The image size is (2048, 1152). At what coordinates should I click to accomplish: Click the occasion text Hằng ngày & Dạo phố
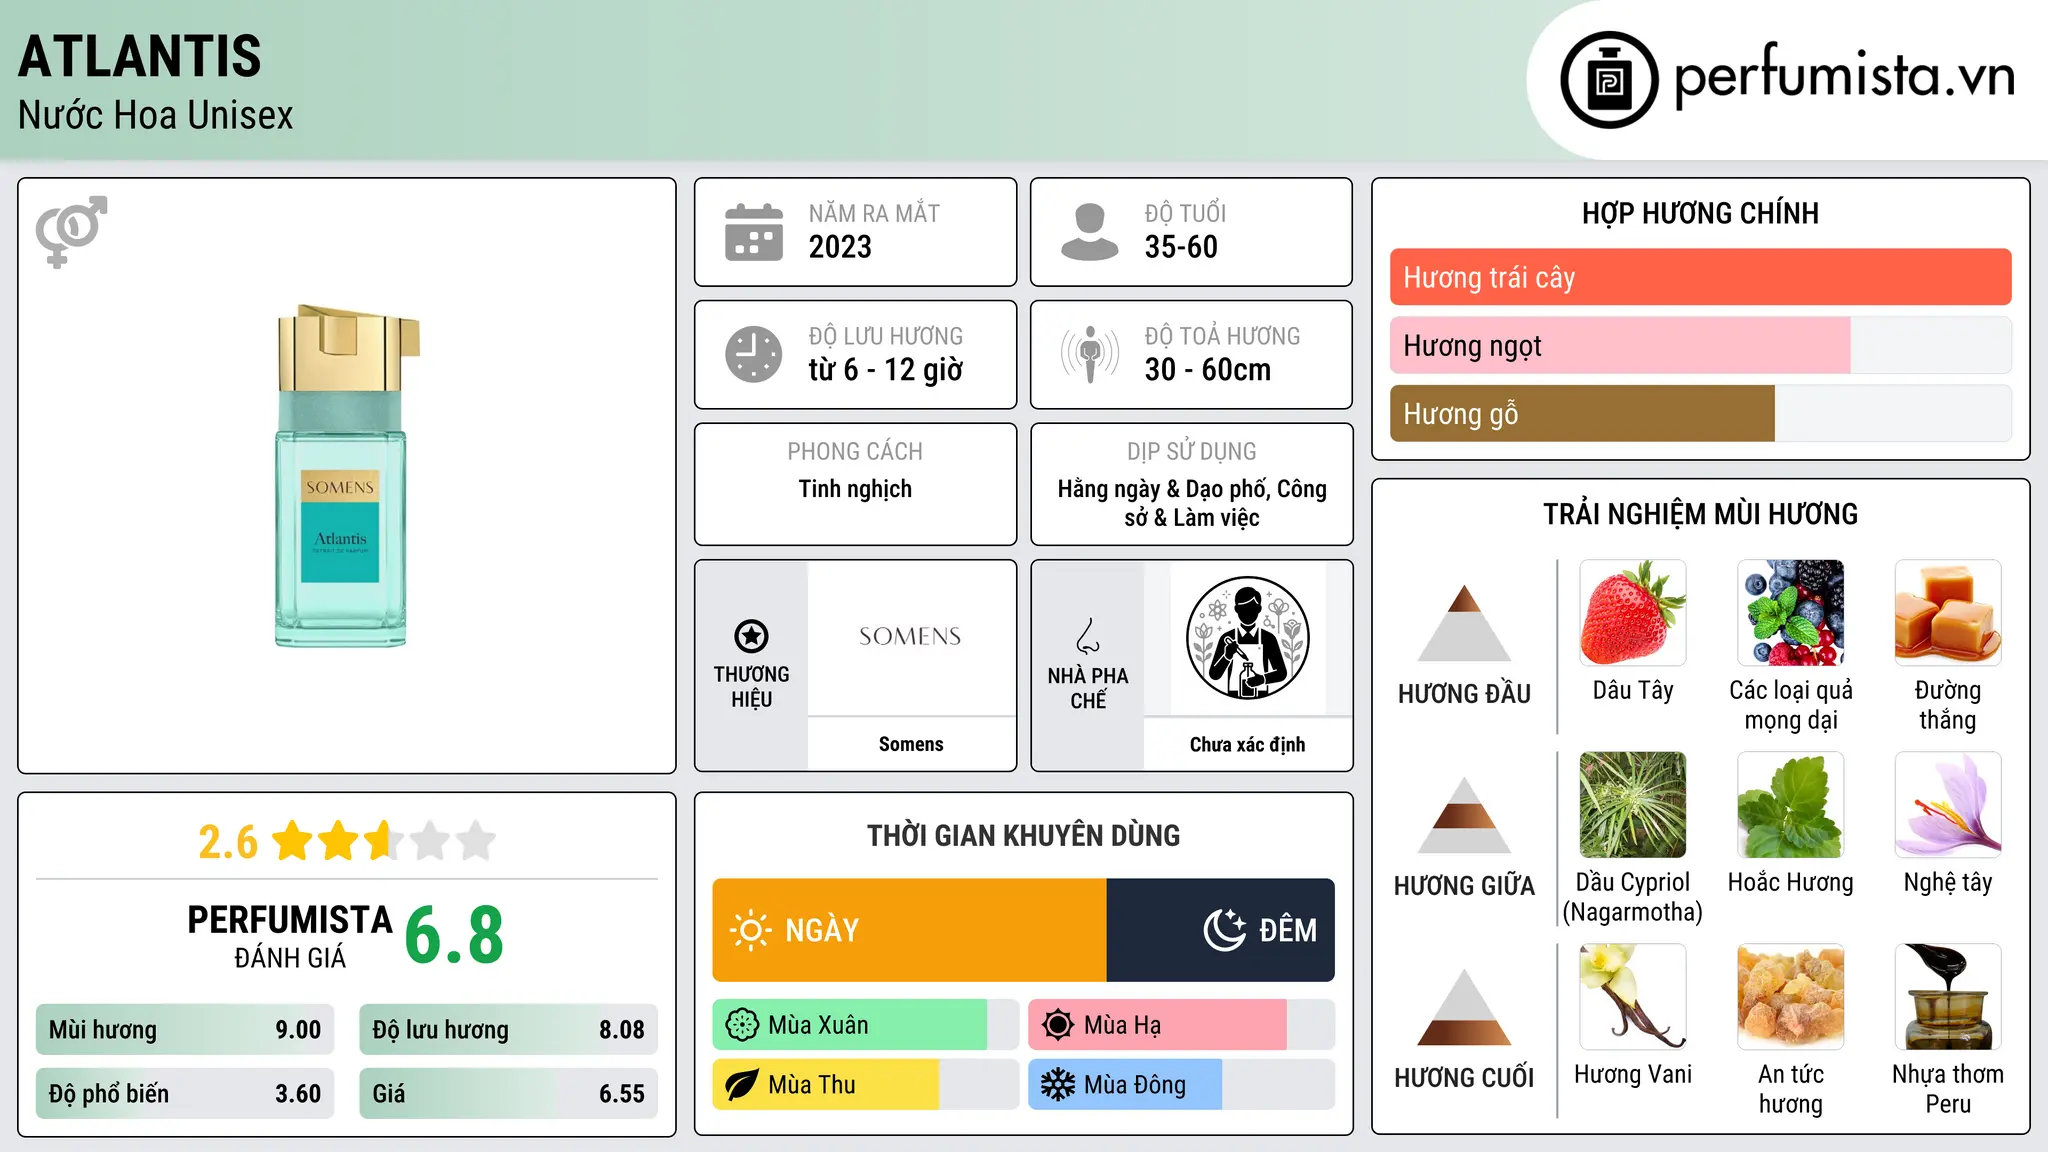point(1165,489)
